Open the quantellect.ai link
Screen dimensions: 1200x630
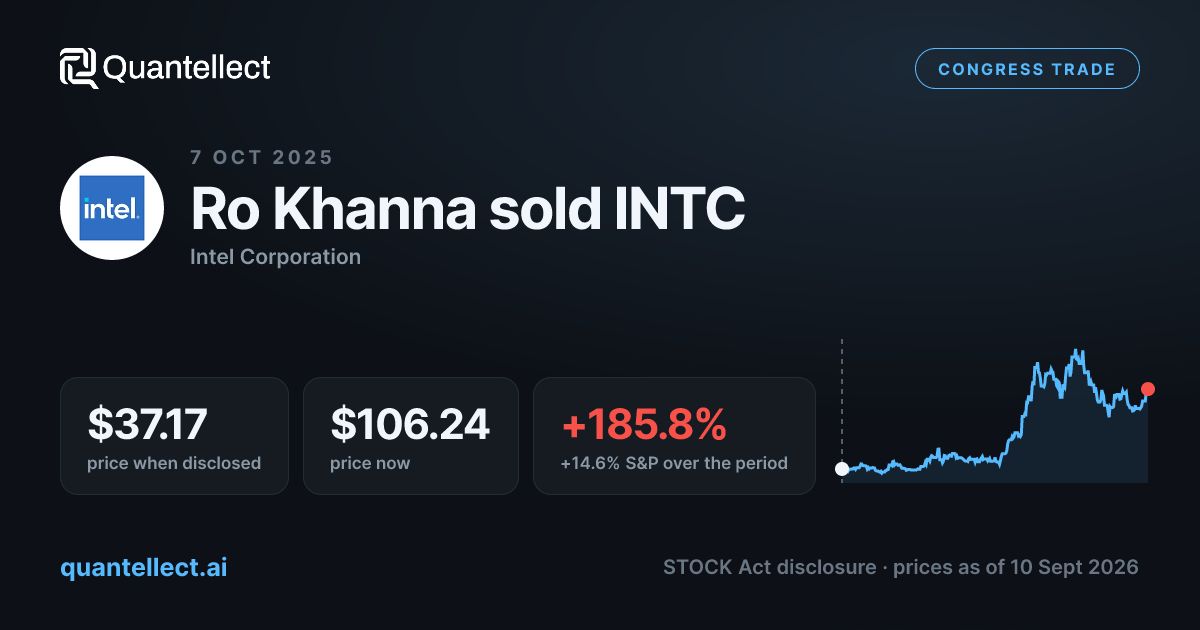[144, 567]
